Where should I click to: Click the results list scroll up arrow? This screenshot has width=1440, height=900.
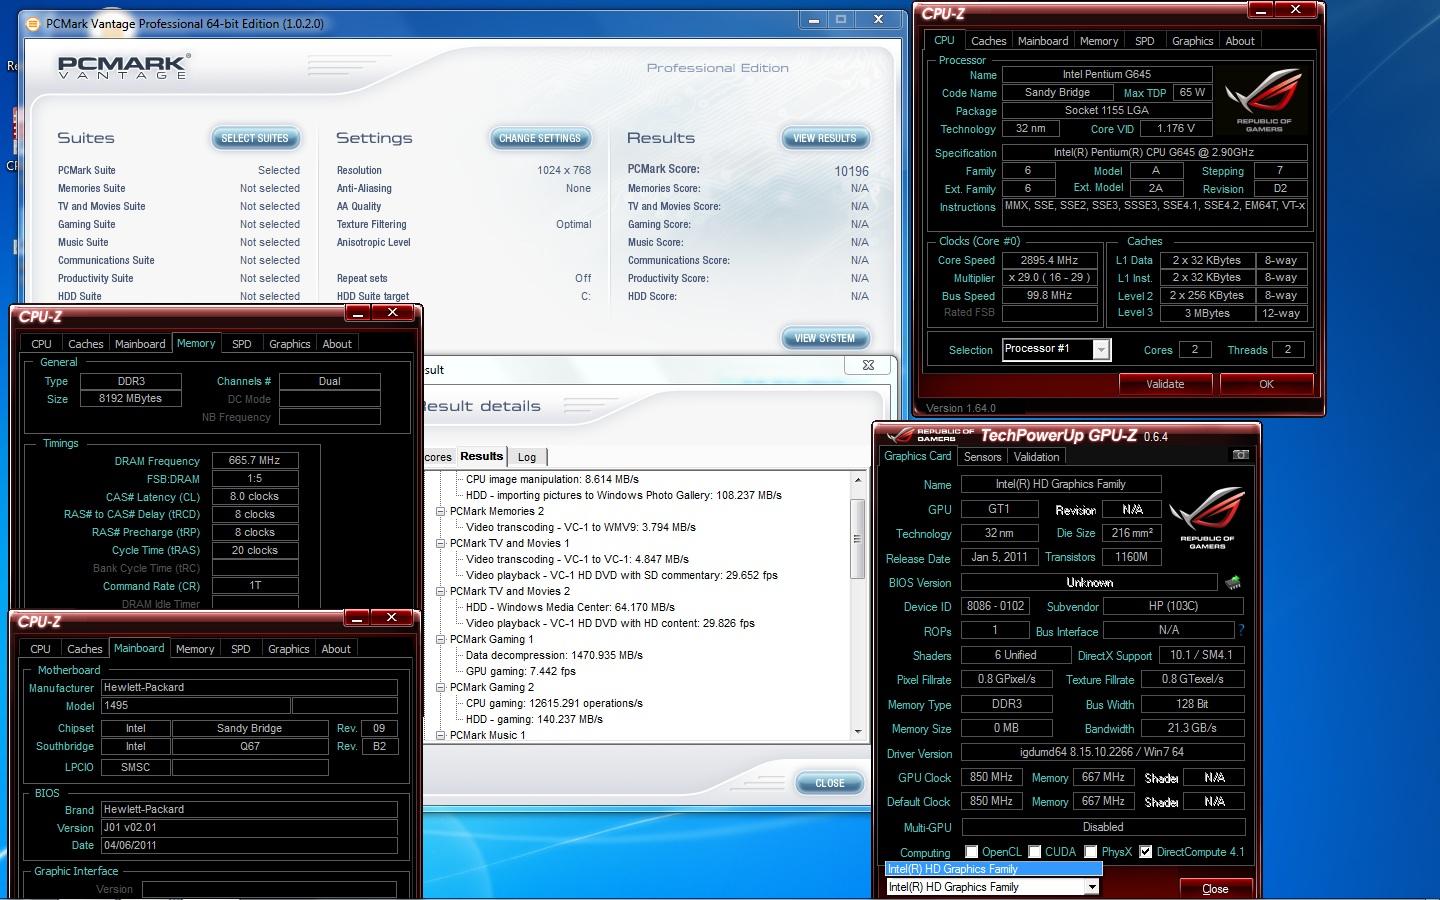[857, 480]
